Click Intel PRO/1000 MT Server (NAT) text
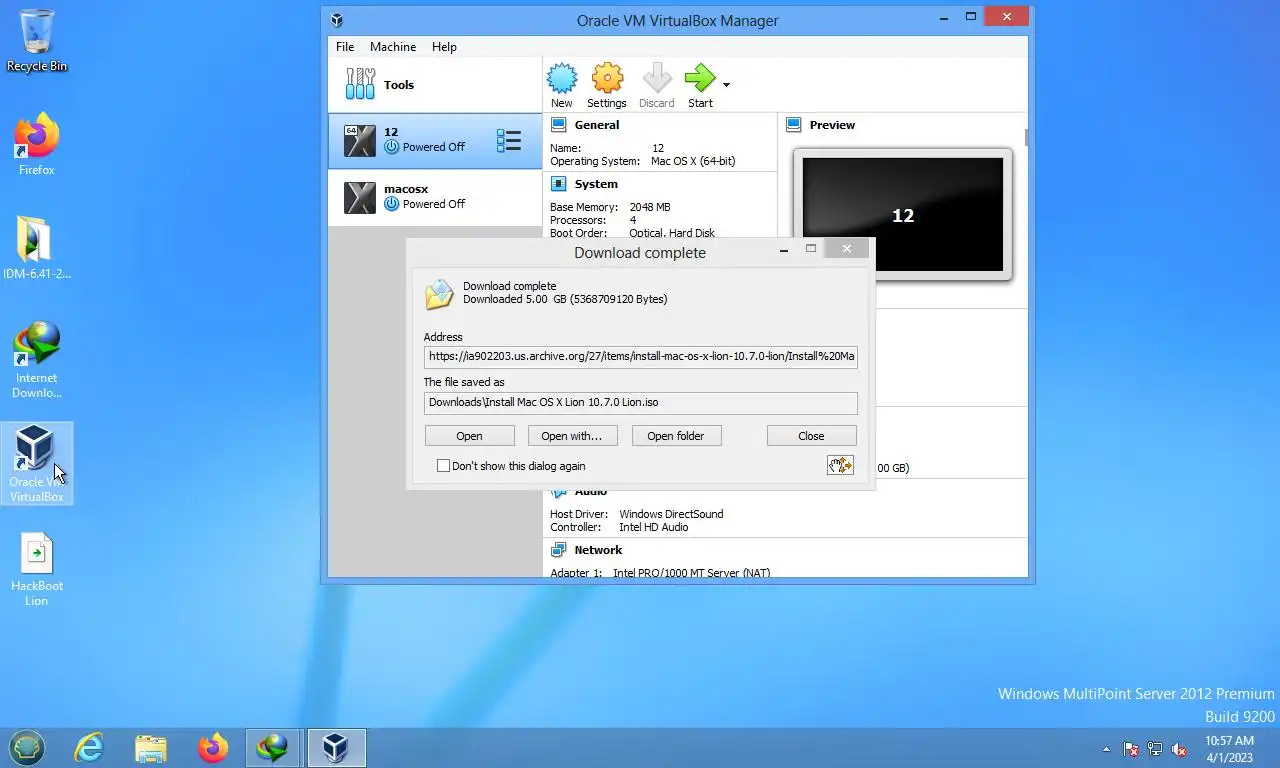This screenshot has height=768, width=1280. coord(691,573)
